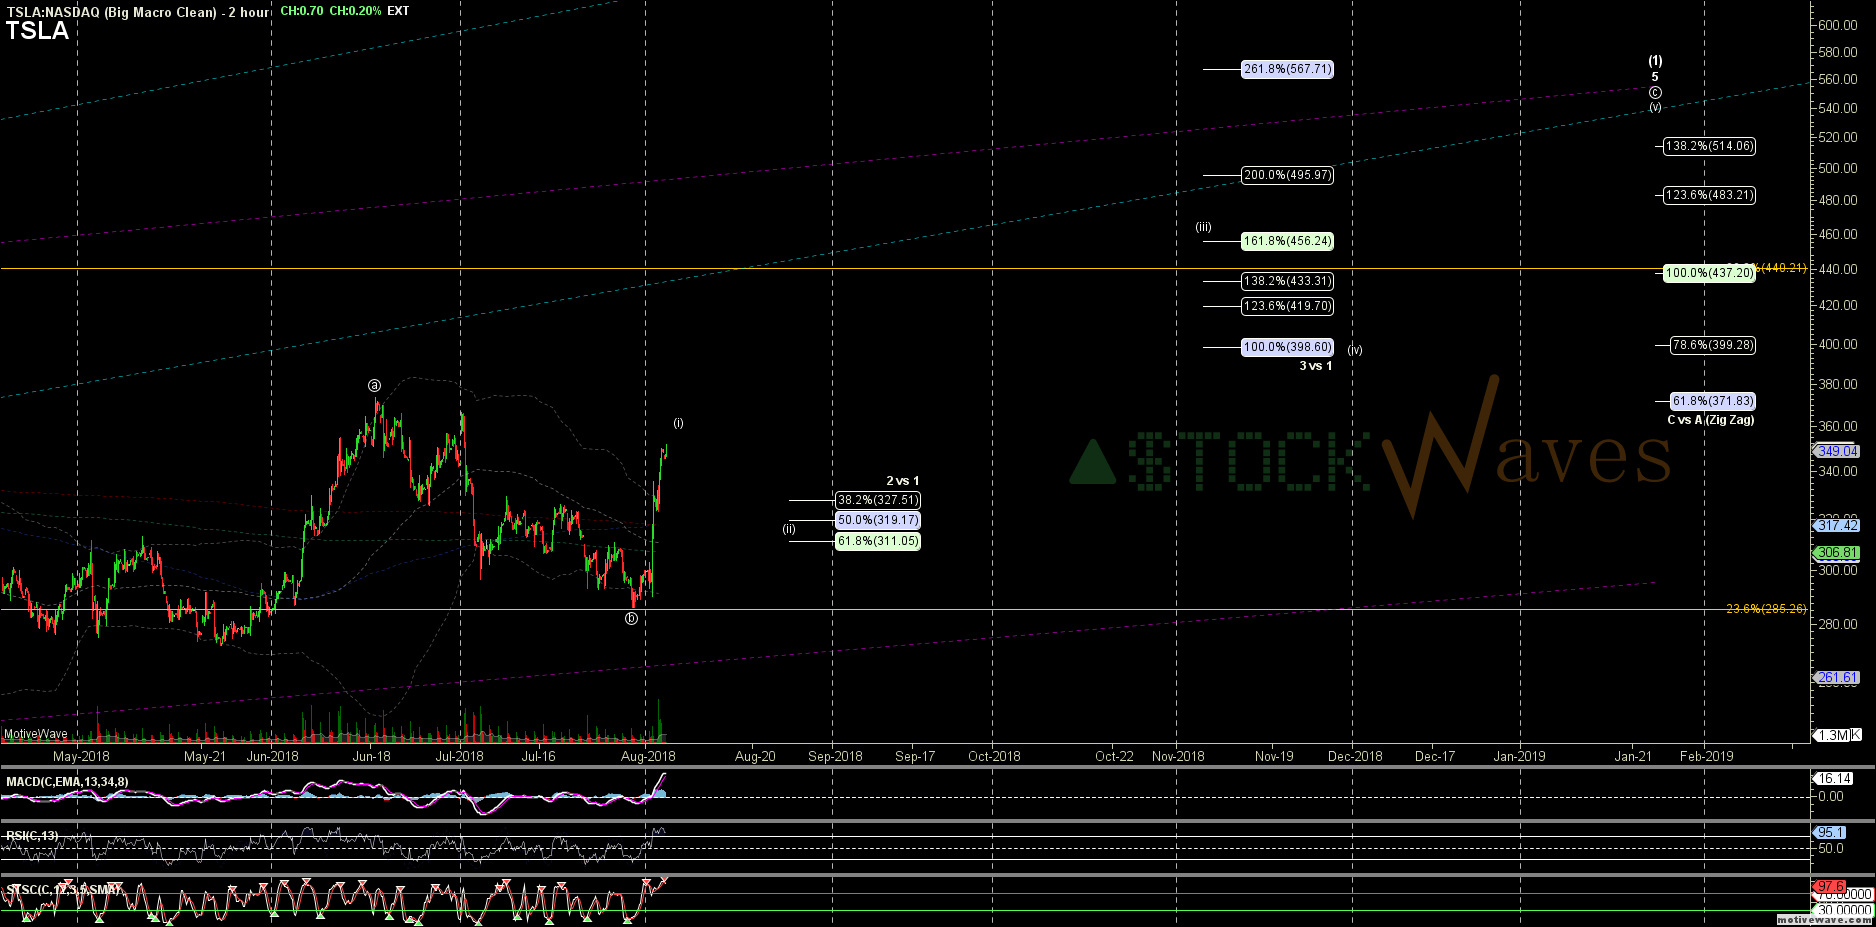This screenshot has height=927, width=1876.
Task: Click the 161.8%(456.24) extension label
Action: click(1287, 241)
